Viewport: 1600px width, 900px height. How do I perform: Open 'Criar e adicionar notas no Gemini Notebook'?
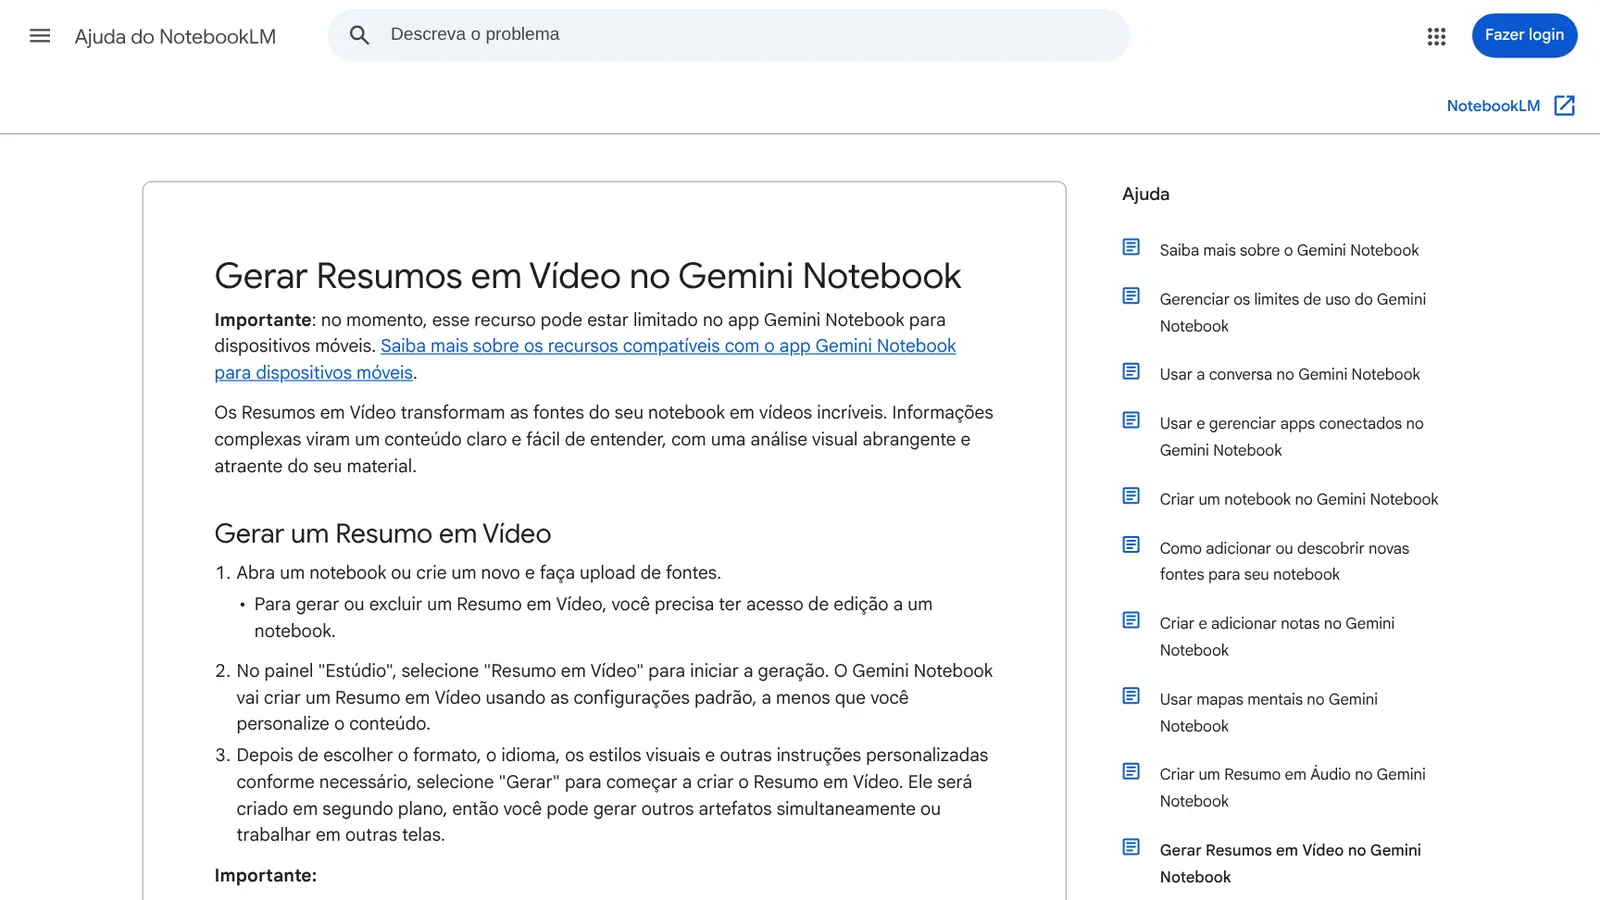point(1277,636)
